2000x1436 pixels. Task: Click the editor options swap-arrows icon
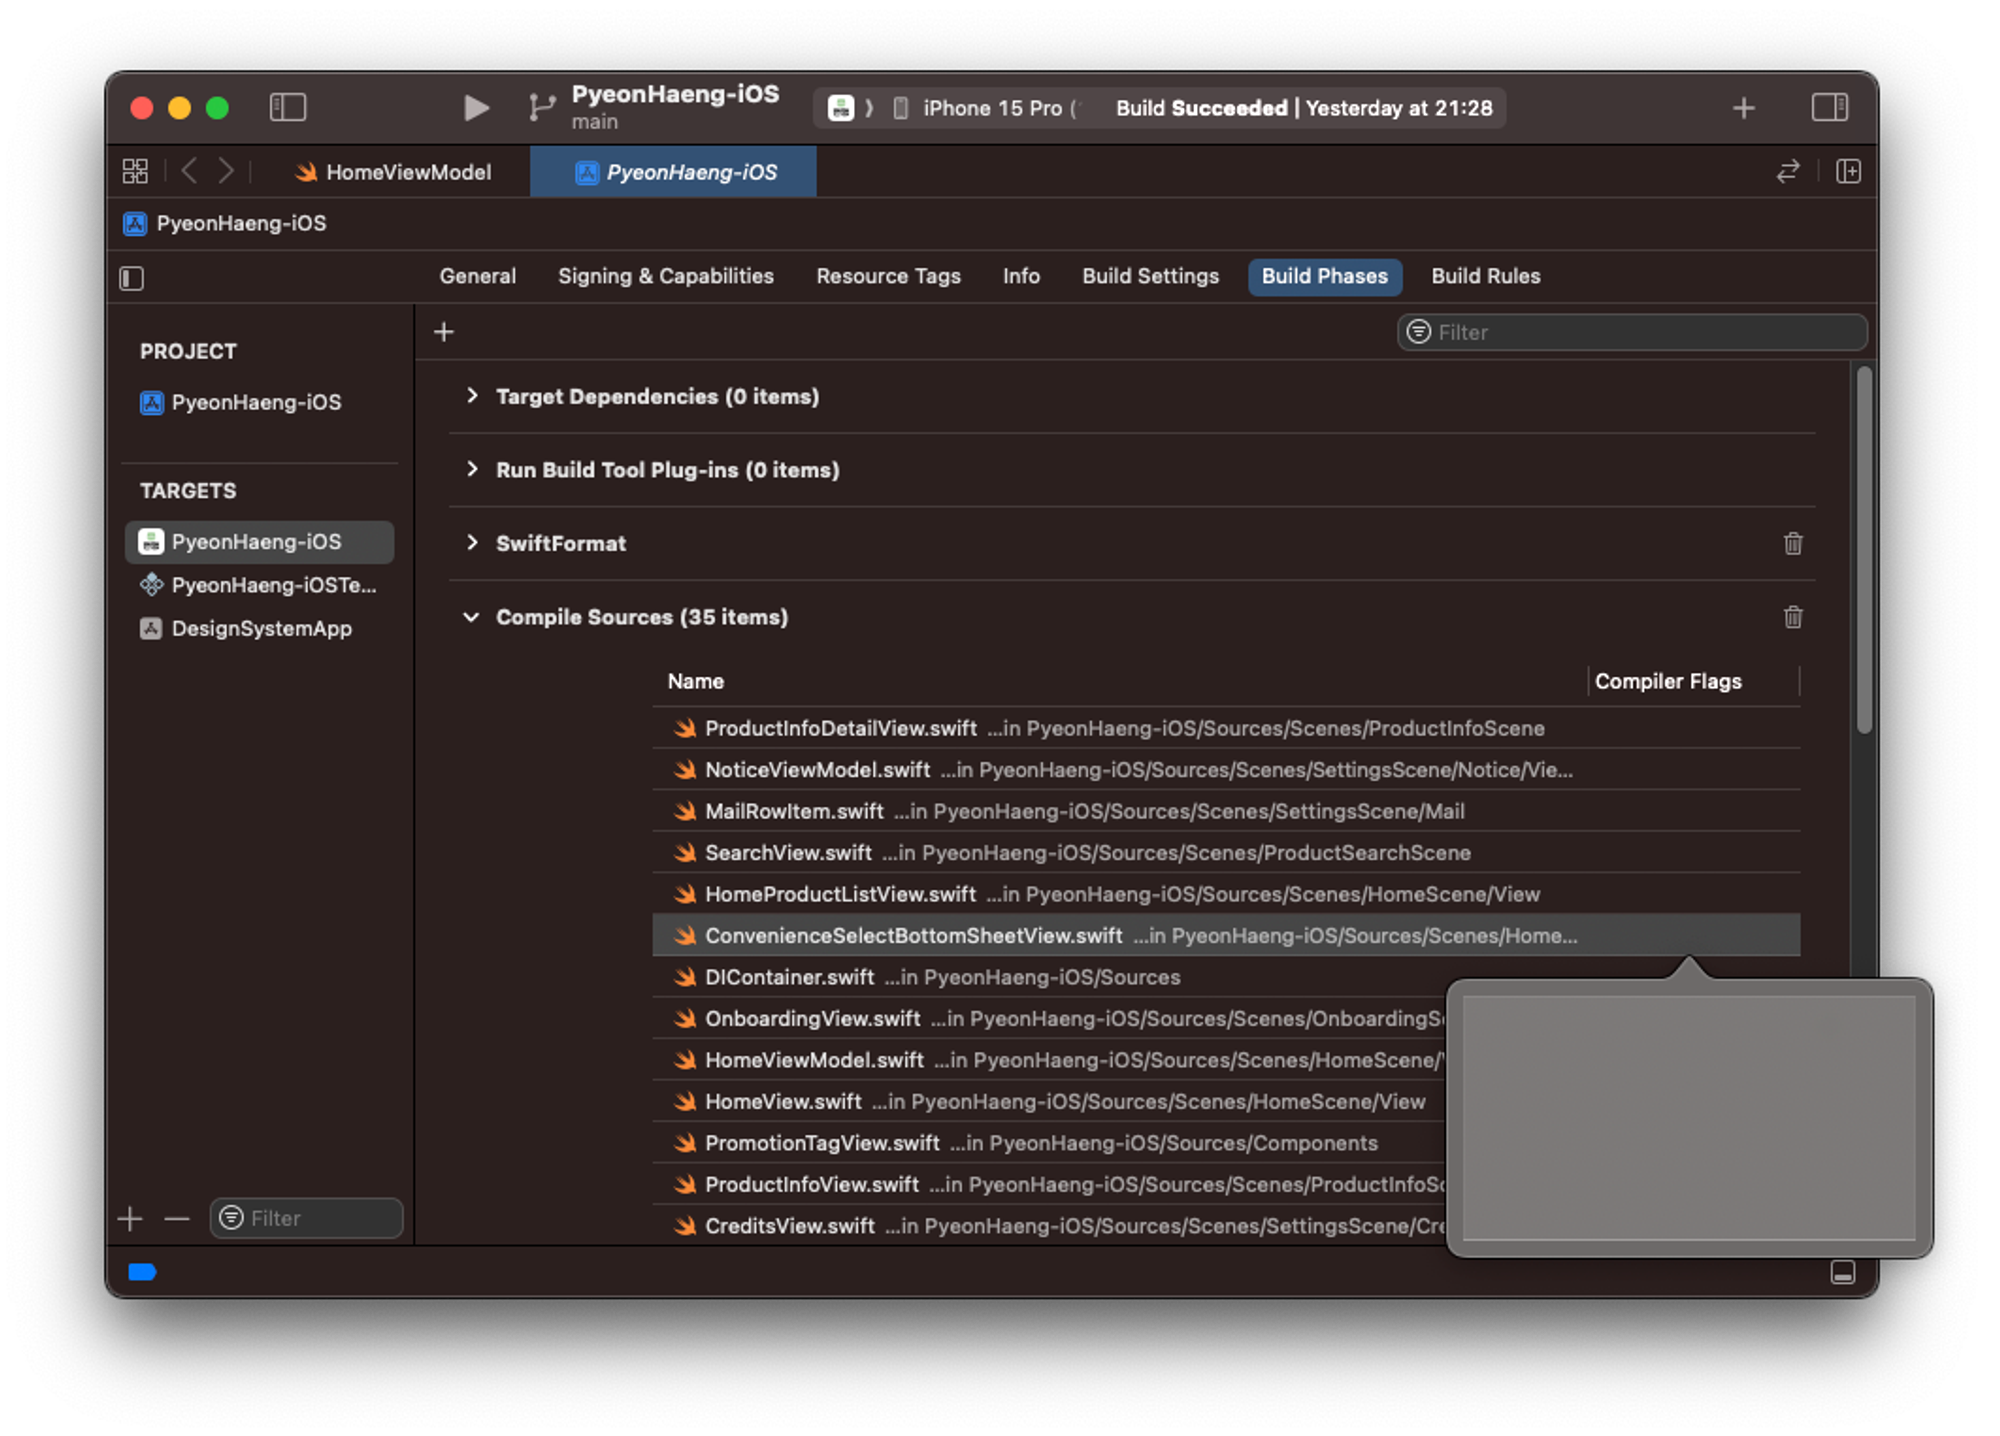click(x=1788, y=171)
